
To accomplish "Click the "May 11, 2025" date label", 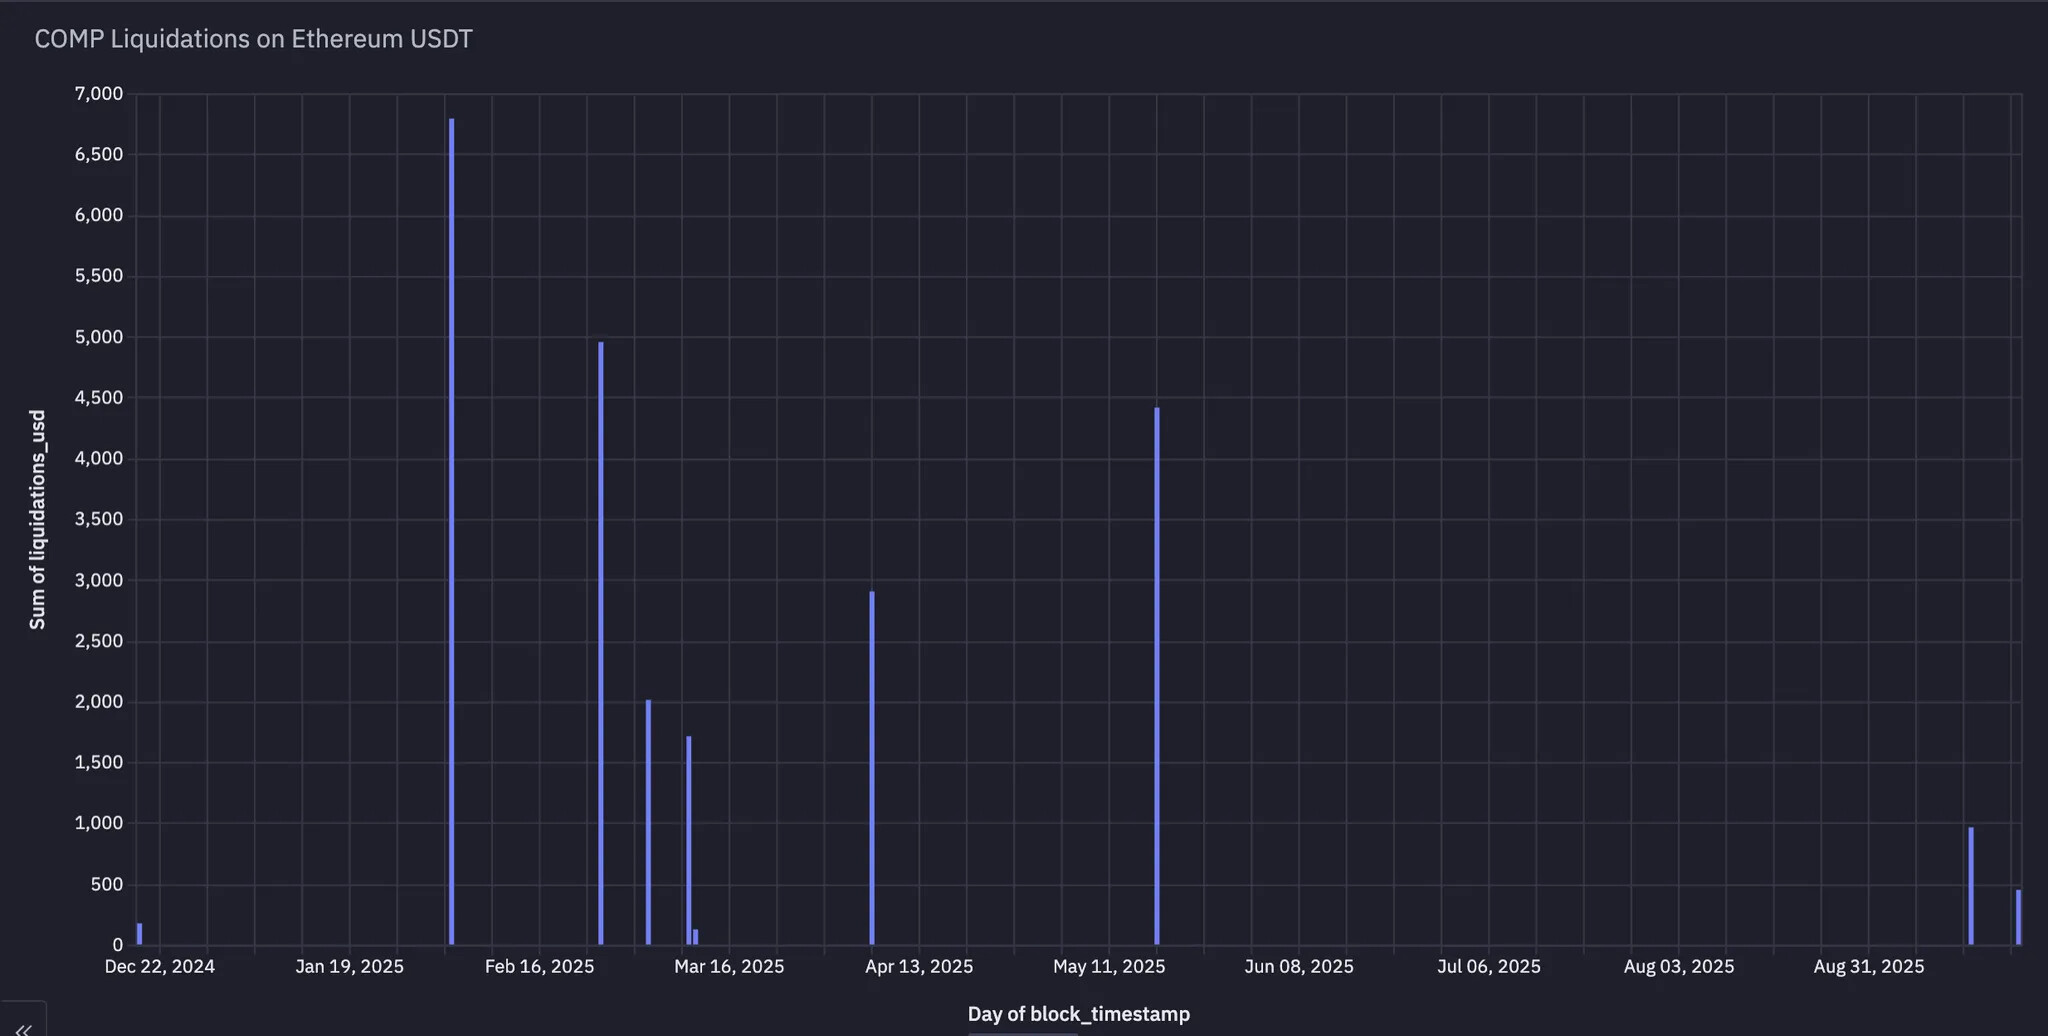I will (1109, 967).
